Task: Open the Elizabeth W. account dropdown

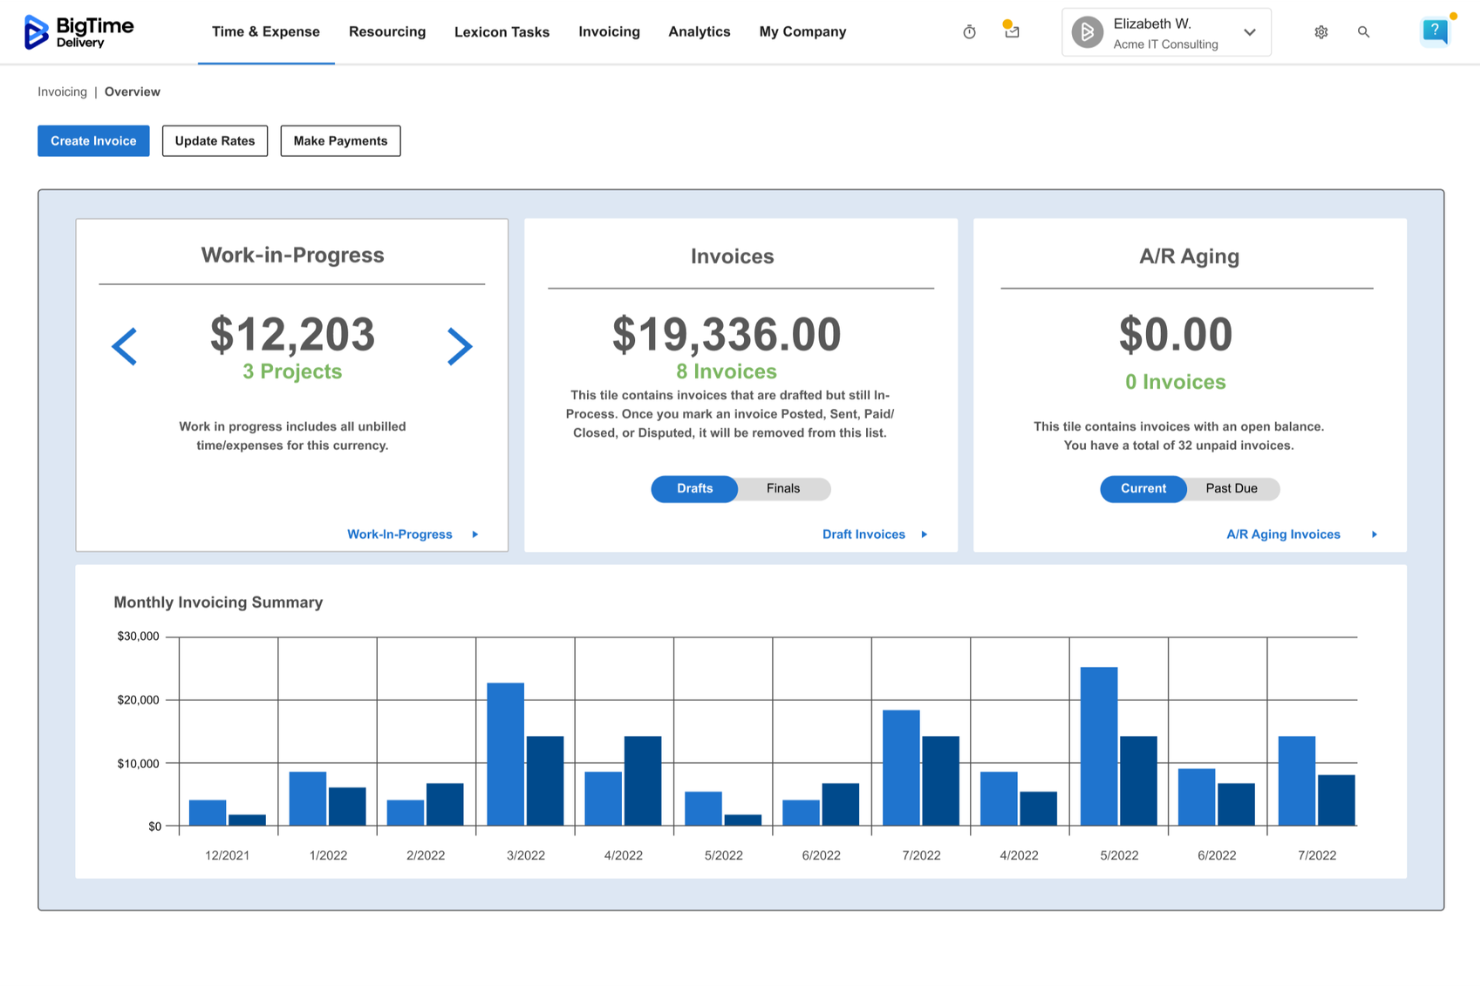Action: click(x=1249, y=31)
